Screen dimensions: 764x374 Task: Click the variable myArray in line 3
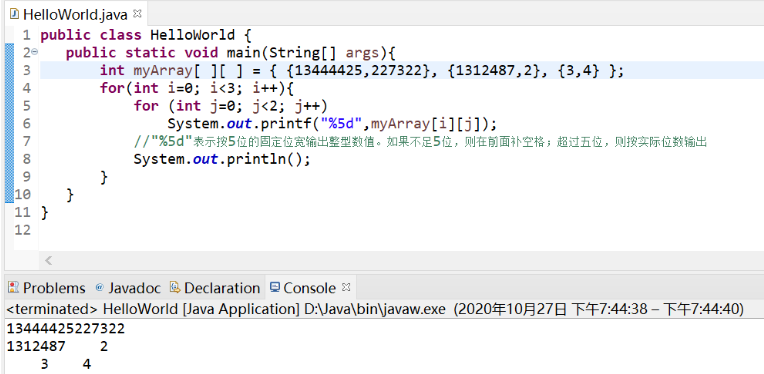coord(163,71)
